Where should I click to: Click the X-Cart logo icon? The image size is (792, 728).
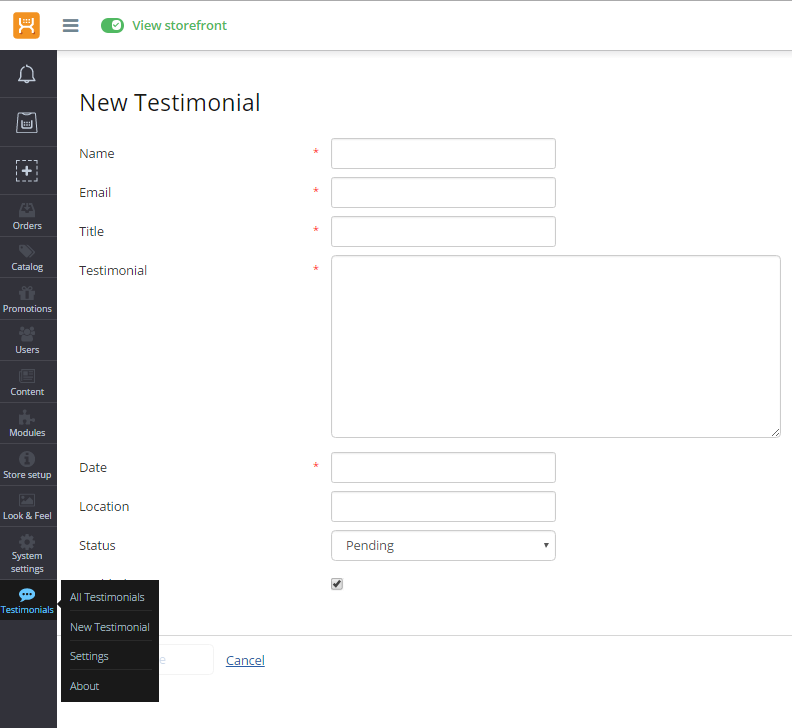pyautogui.click(x=26, y=25)
